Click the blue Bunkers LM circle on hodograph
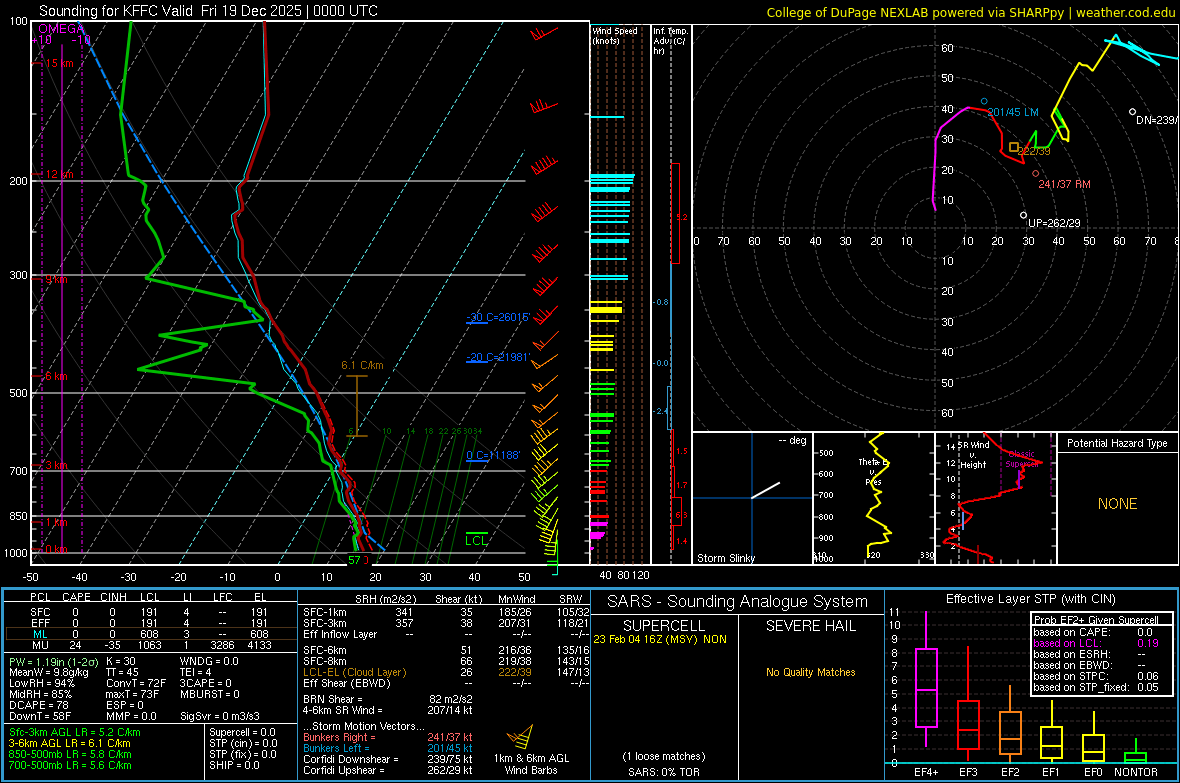This screenshot has height=783, width=1180. [984, 101]
